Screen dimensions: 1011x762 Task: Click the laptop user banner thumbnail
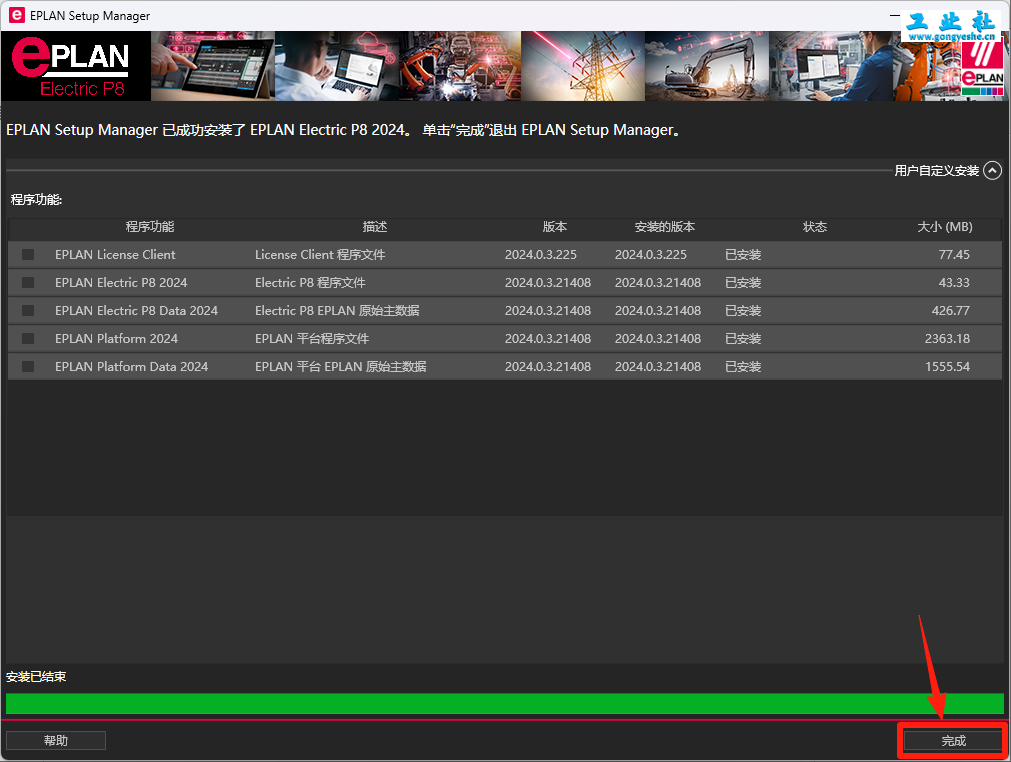337,66
